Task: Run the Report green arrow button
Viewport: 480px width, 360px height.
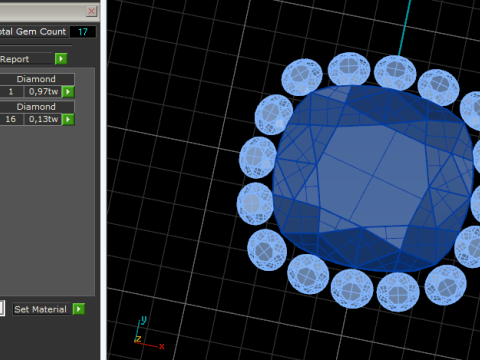Action: 61,59
